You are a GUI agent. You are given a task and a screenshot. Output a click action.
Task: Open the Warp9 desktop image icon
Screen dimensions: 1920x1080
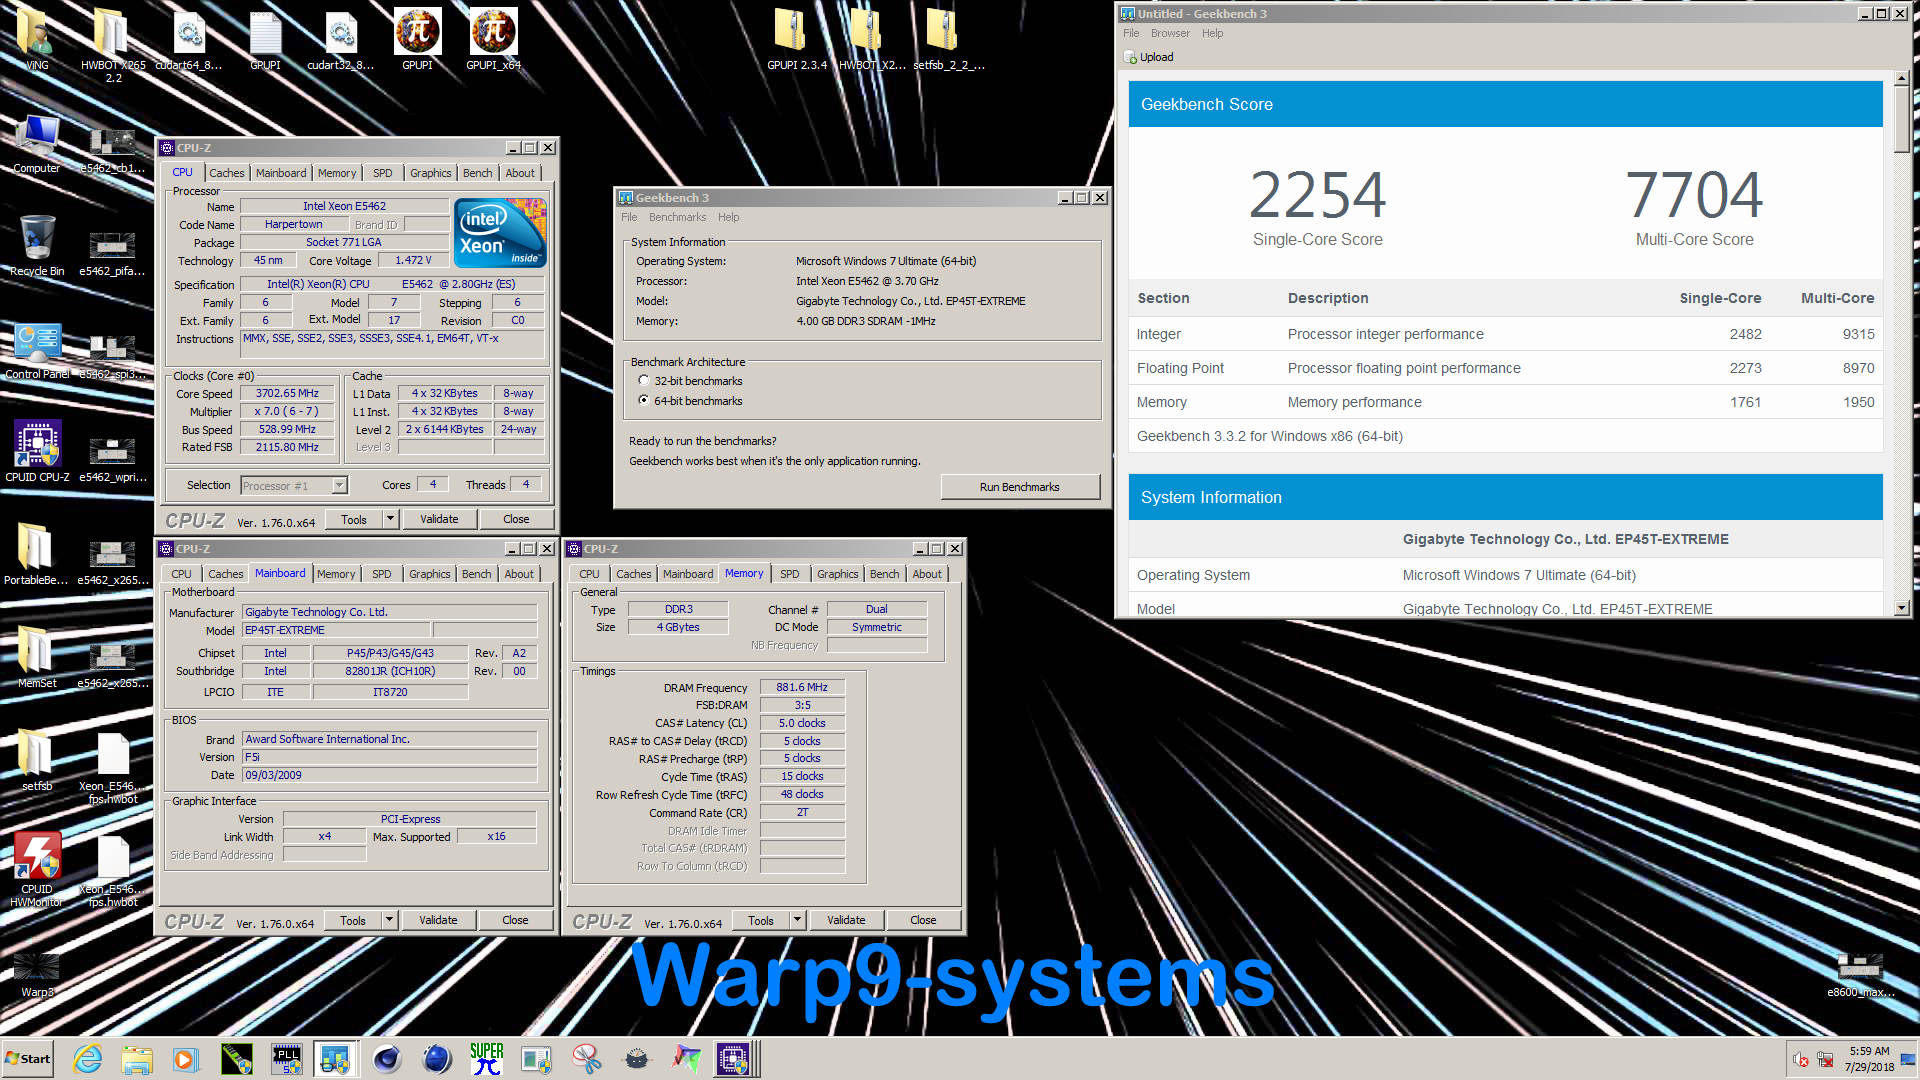click(37, 975)
